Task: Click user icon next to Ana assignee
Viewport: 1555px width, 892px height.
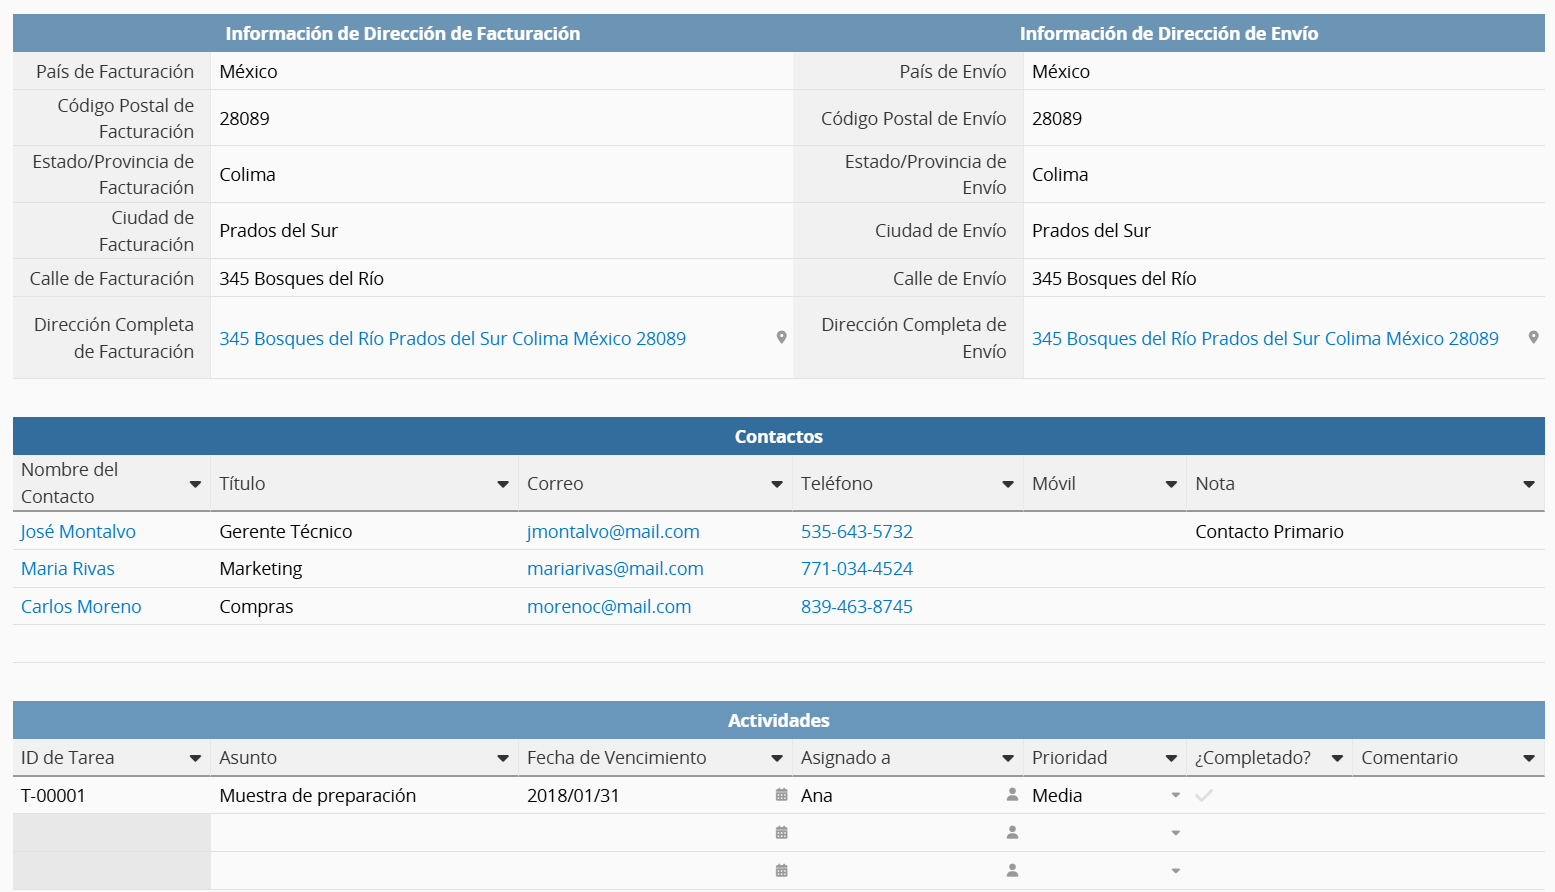Action: click(x=1012, y=795)
